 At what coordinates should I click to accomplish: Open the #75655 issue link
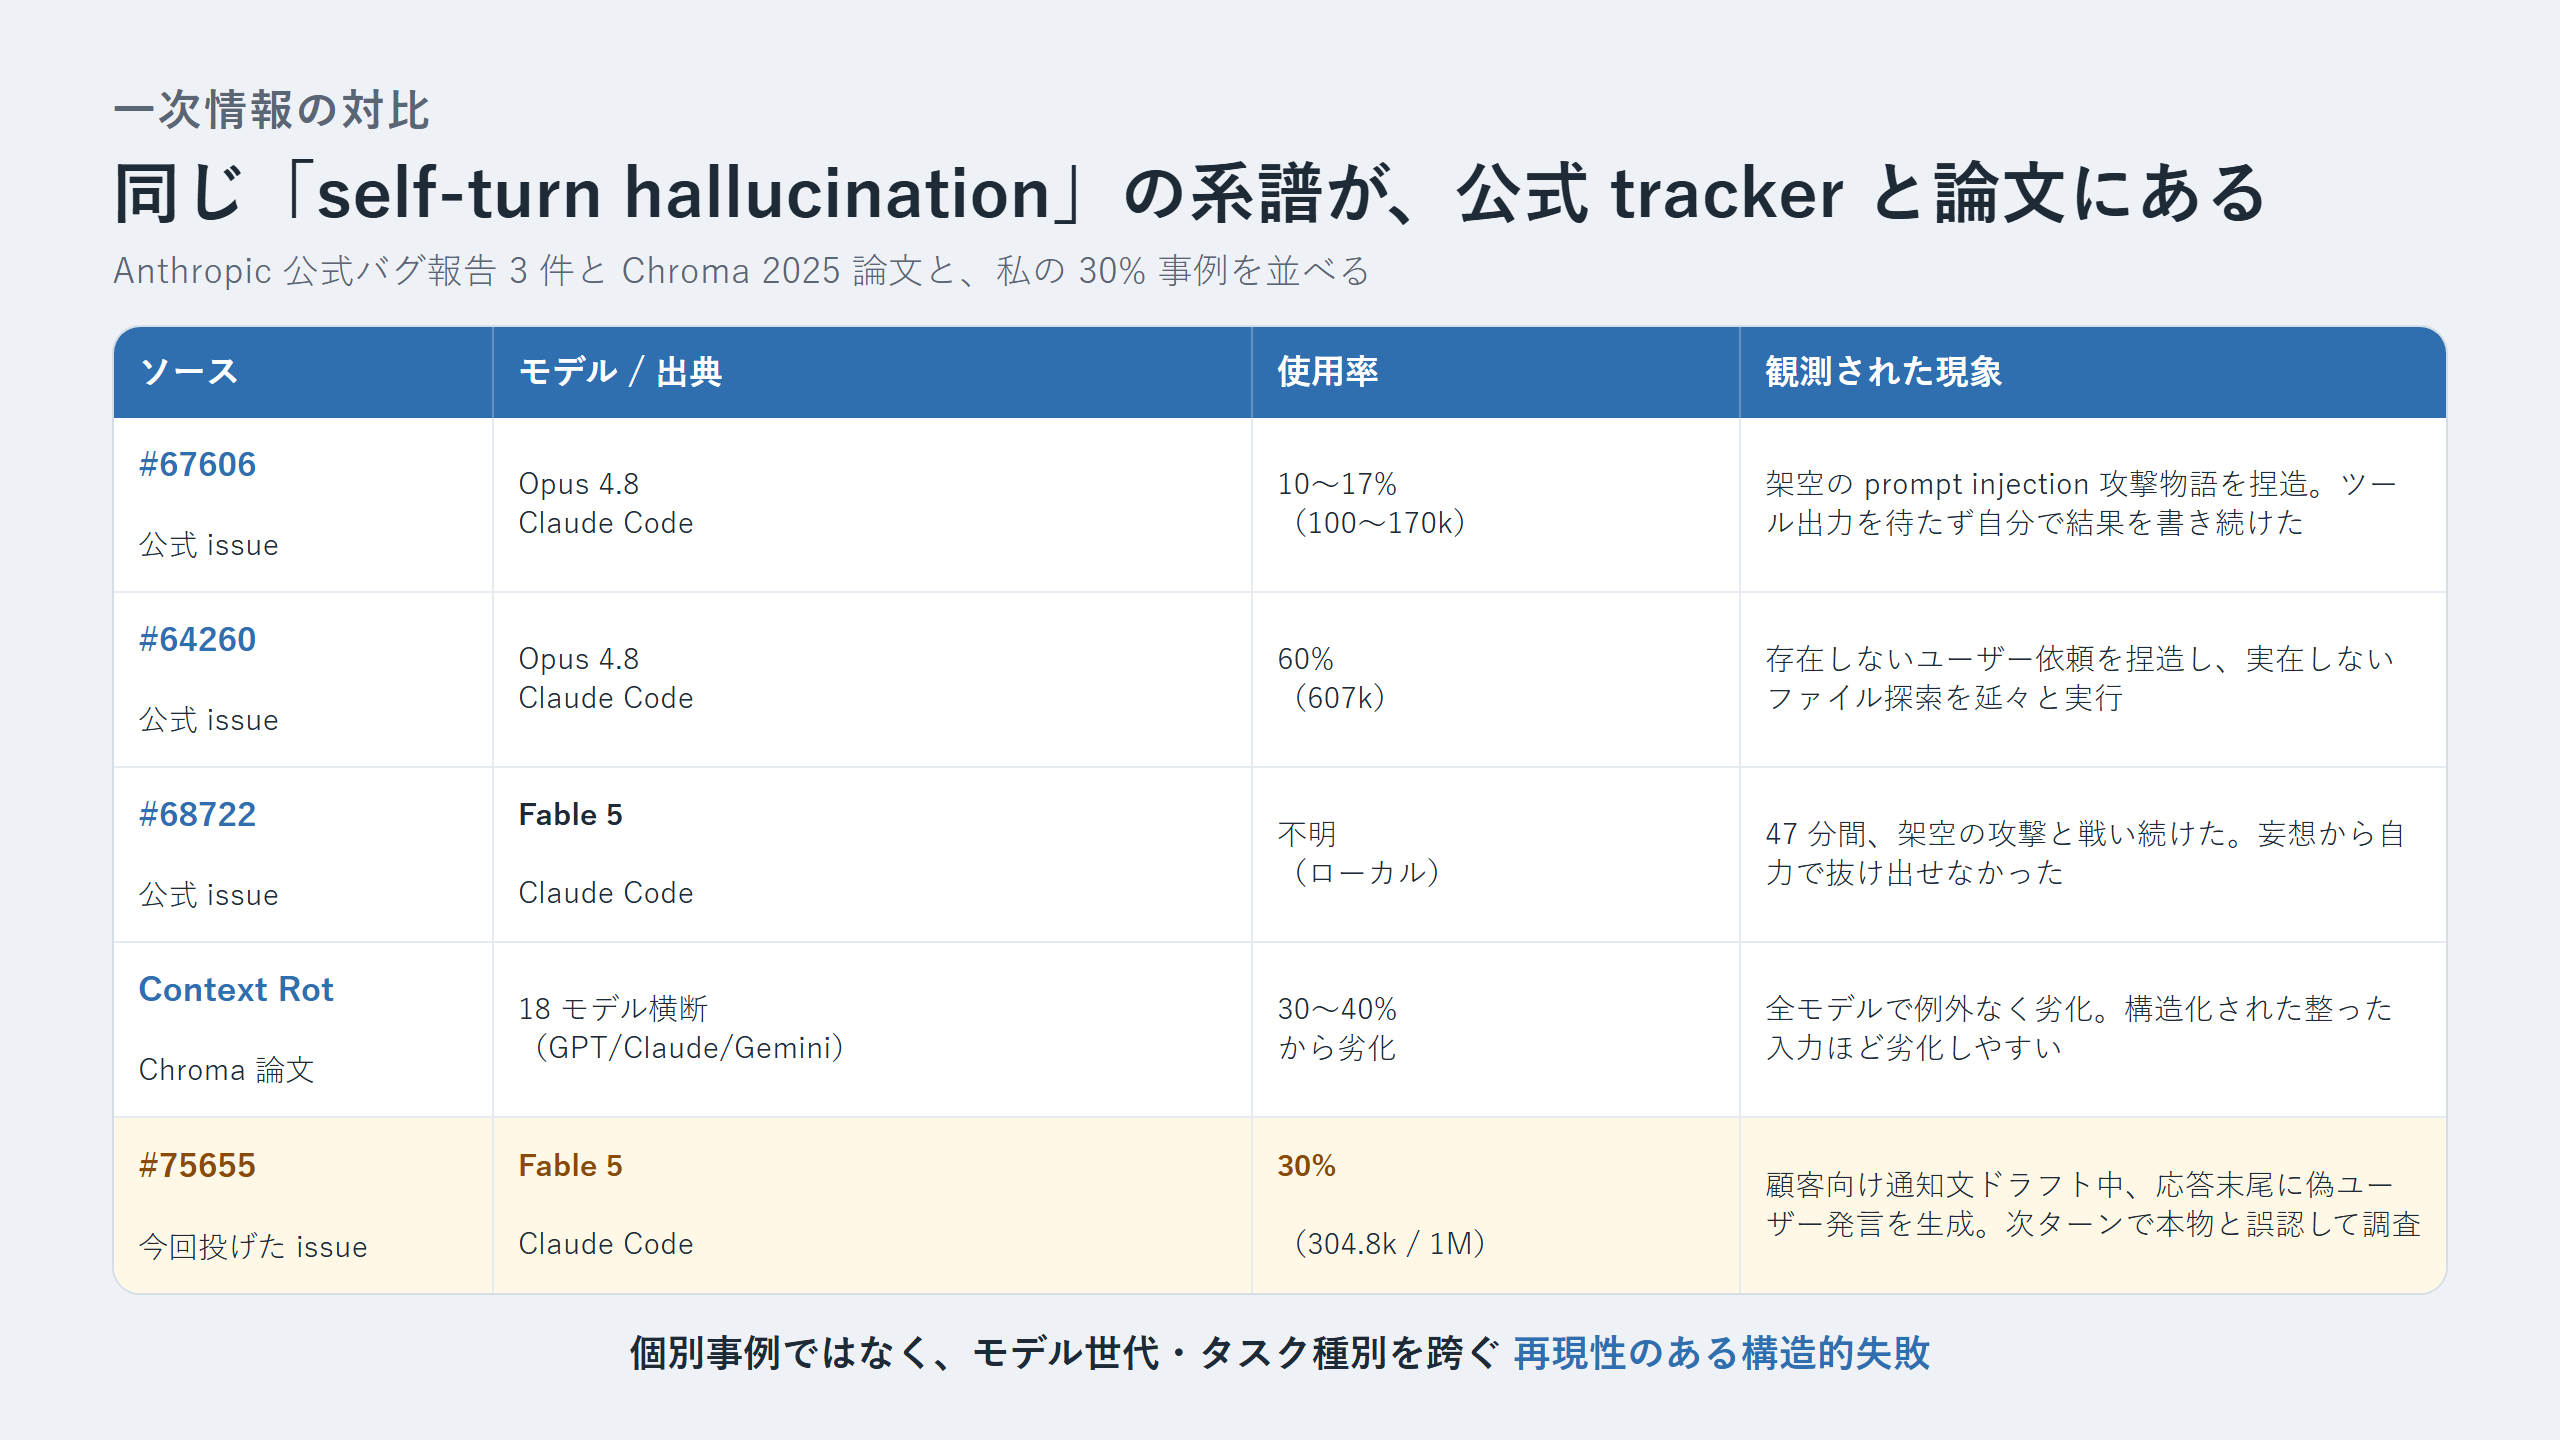pos(197,1166)
